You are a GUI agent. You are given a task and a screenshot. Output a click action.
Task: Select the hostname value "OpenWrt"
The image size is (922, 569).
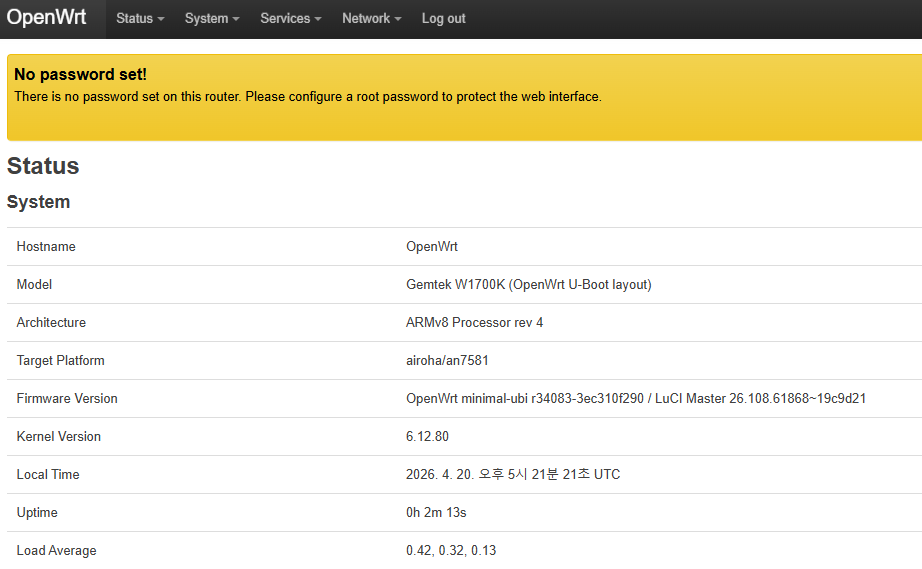click(x=432, y=247)
